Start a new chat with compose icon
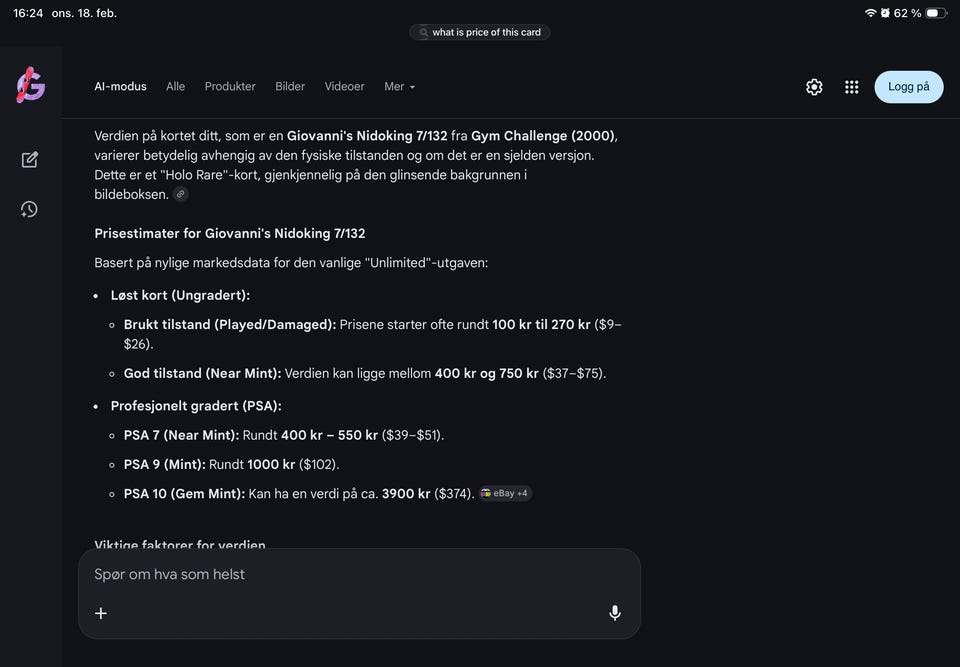 [30, 160]
